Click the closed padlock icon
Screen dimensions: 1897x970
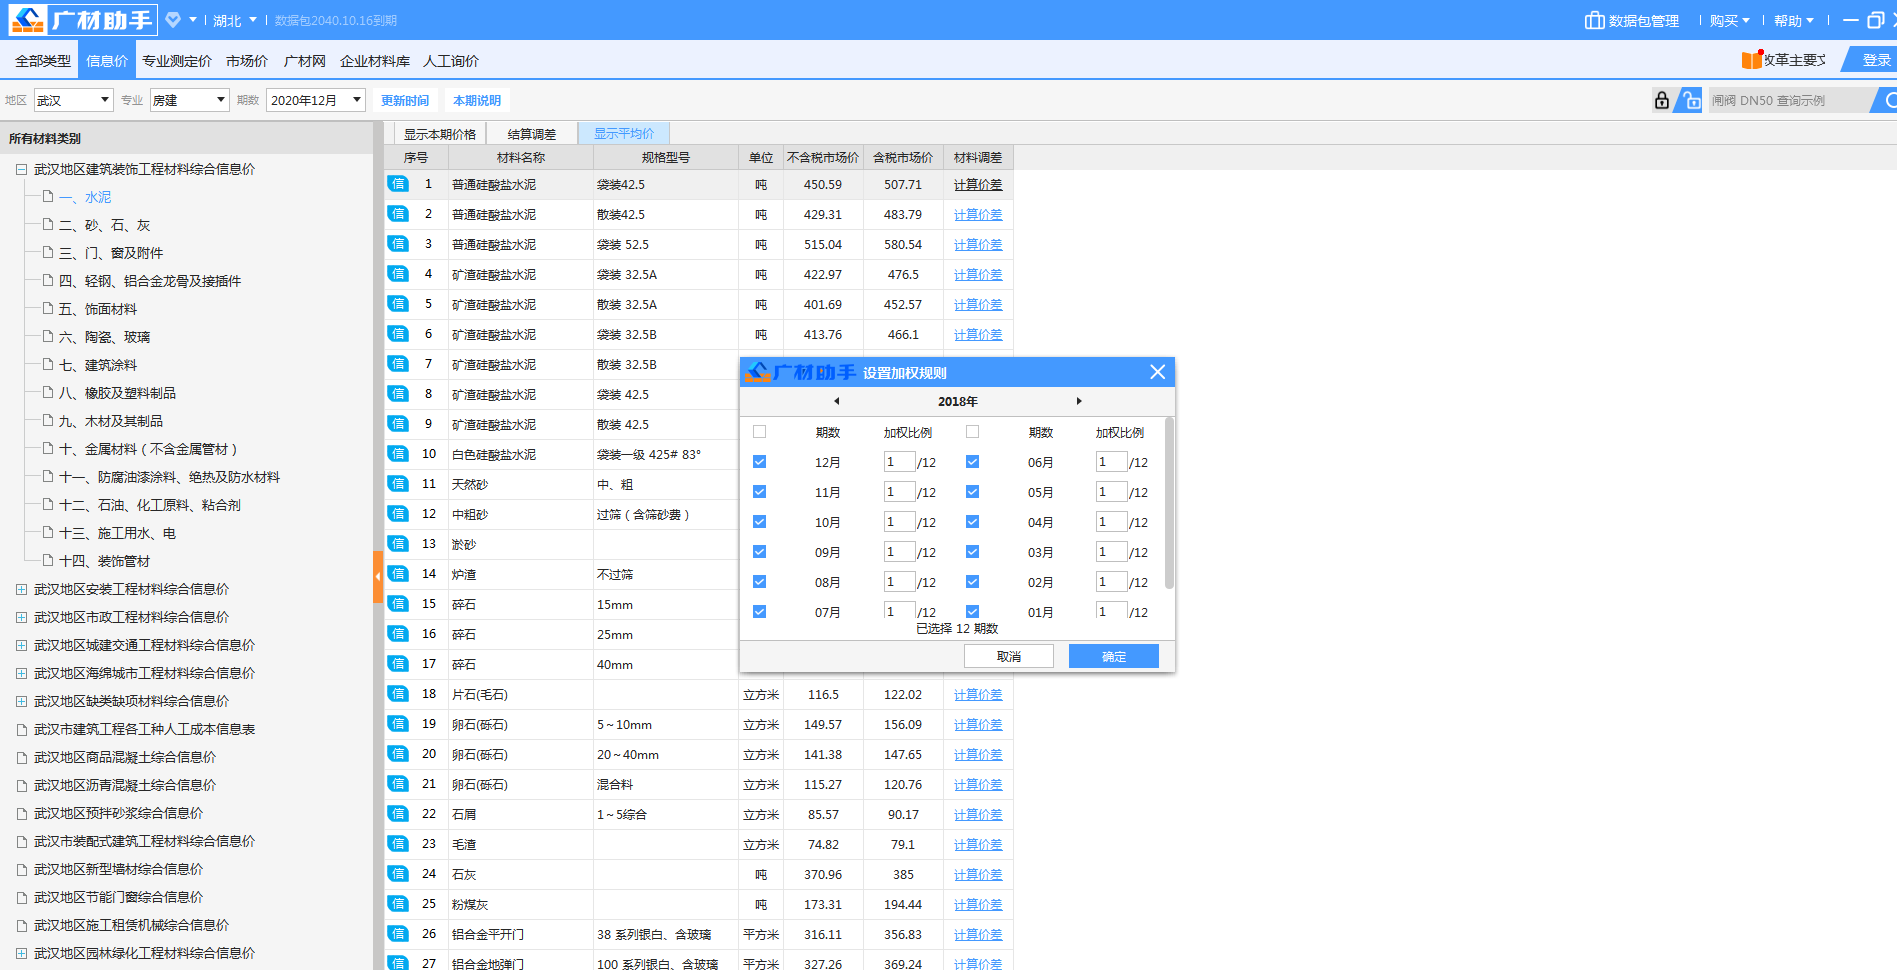click(x=1661, y=100)
